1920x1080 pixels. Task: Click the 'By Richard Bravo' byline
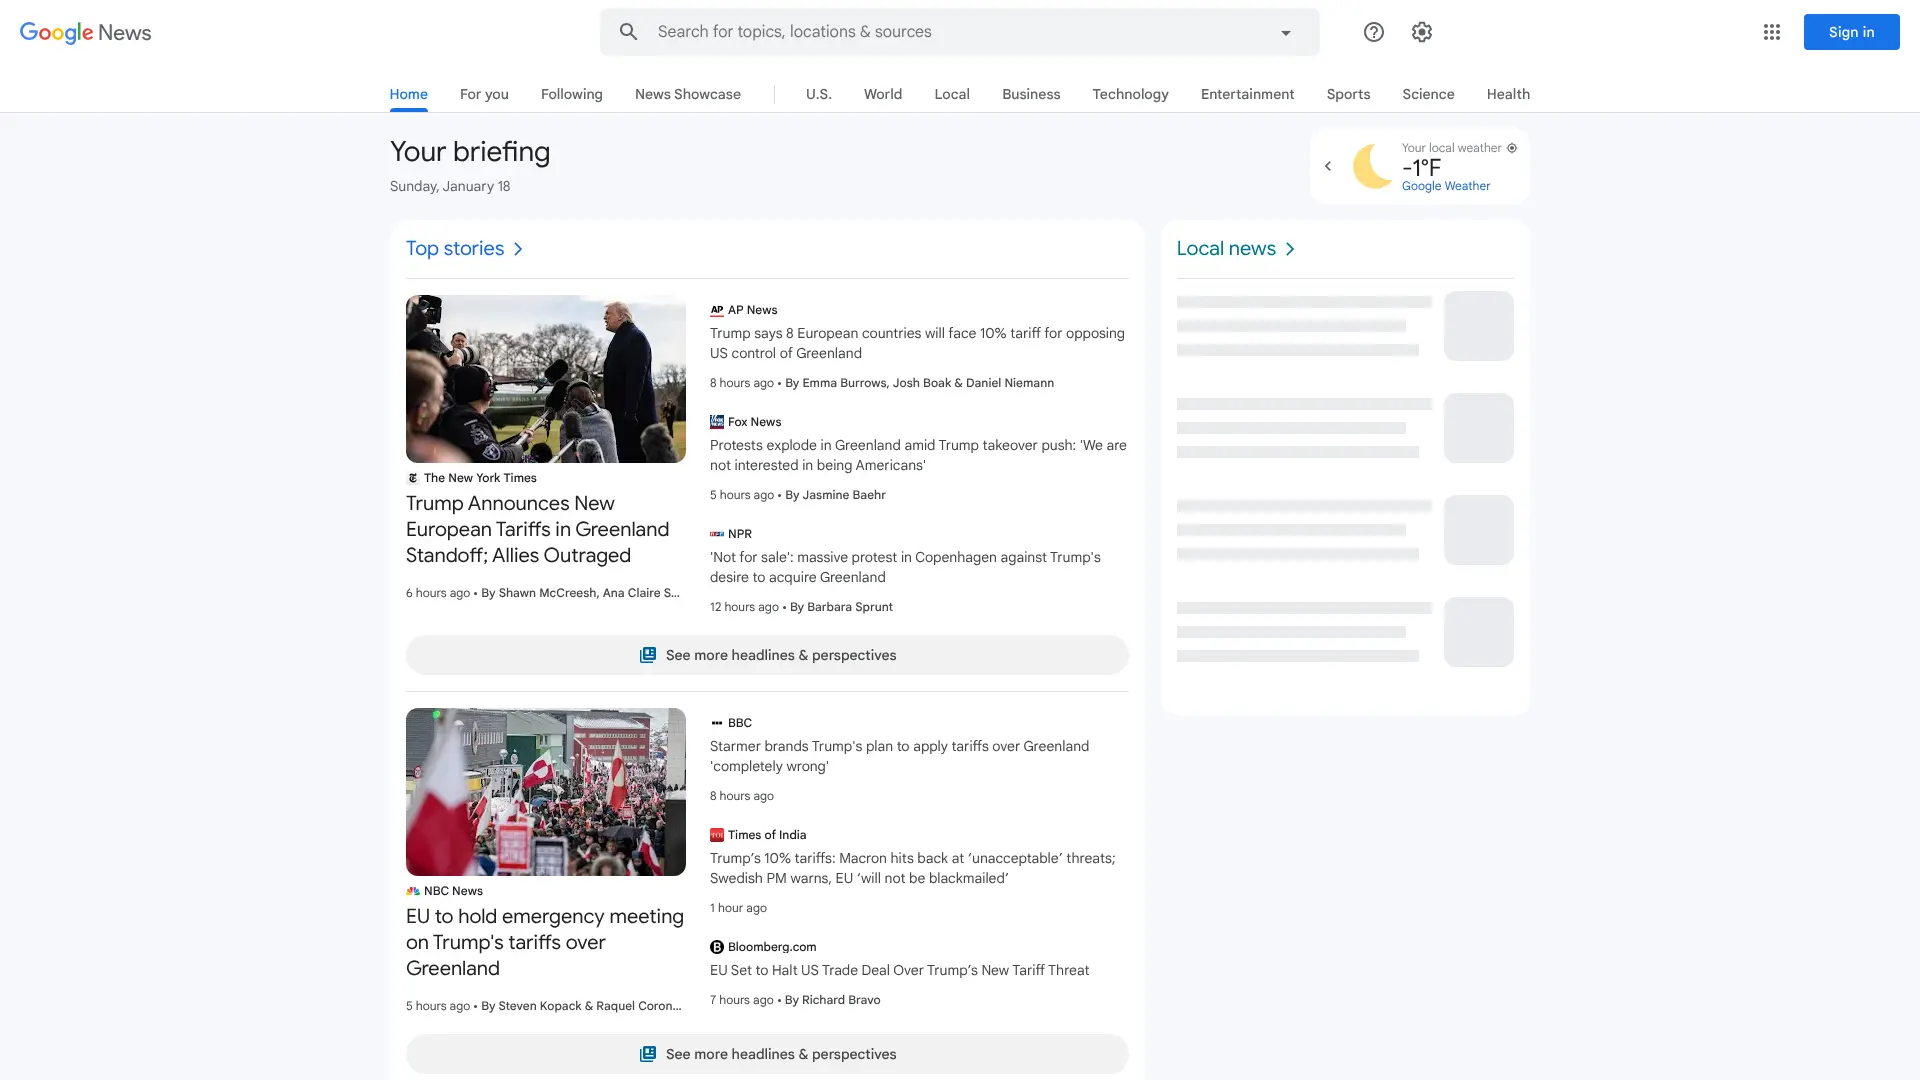pos(832,1000)
